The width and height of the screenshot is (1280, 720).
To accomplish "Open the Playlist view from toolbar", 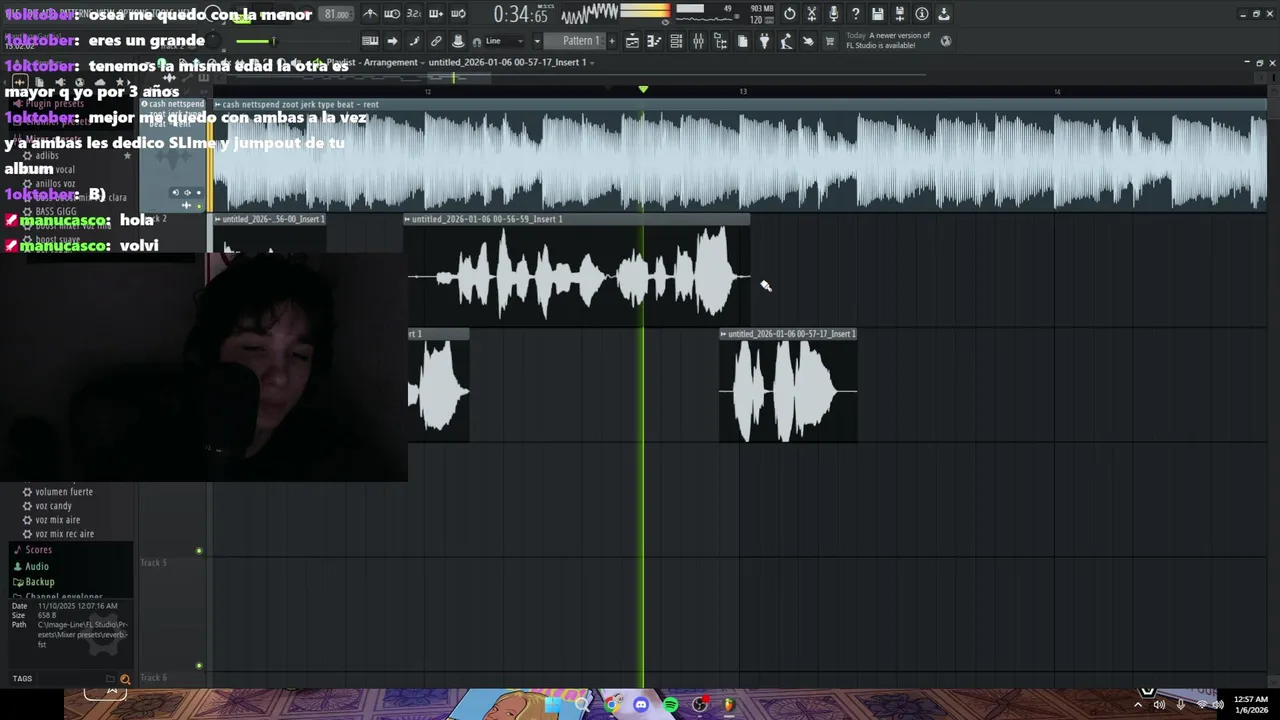I will (632, 41).
